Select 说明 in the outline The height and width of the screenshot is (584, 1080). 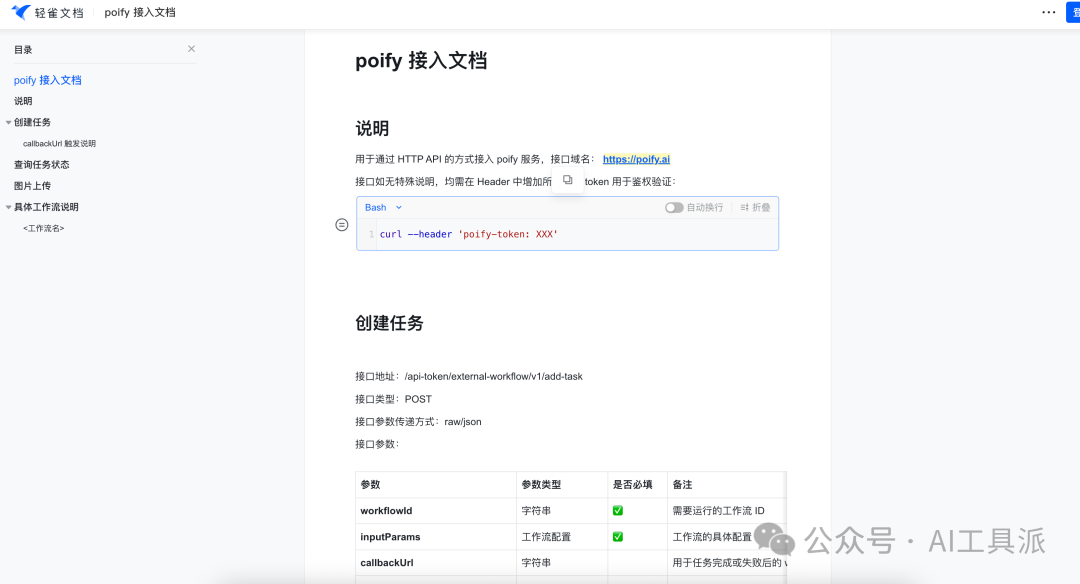[x=23, y=101]
